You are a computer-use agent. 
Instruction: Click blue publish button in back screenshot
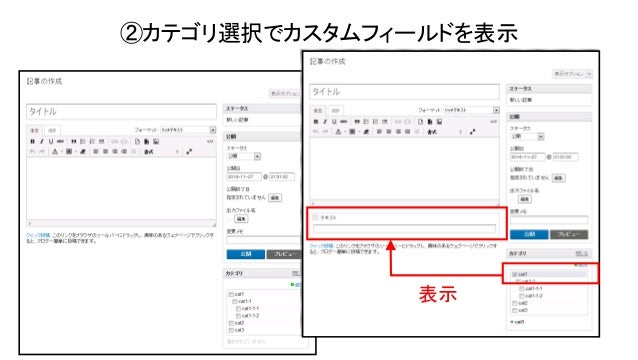pos(245,254)
